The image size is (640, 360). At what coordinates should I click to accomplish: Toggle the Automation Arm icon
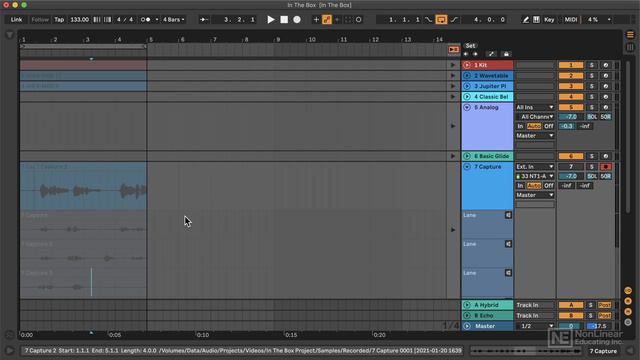click(327, 19)
